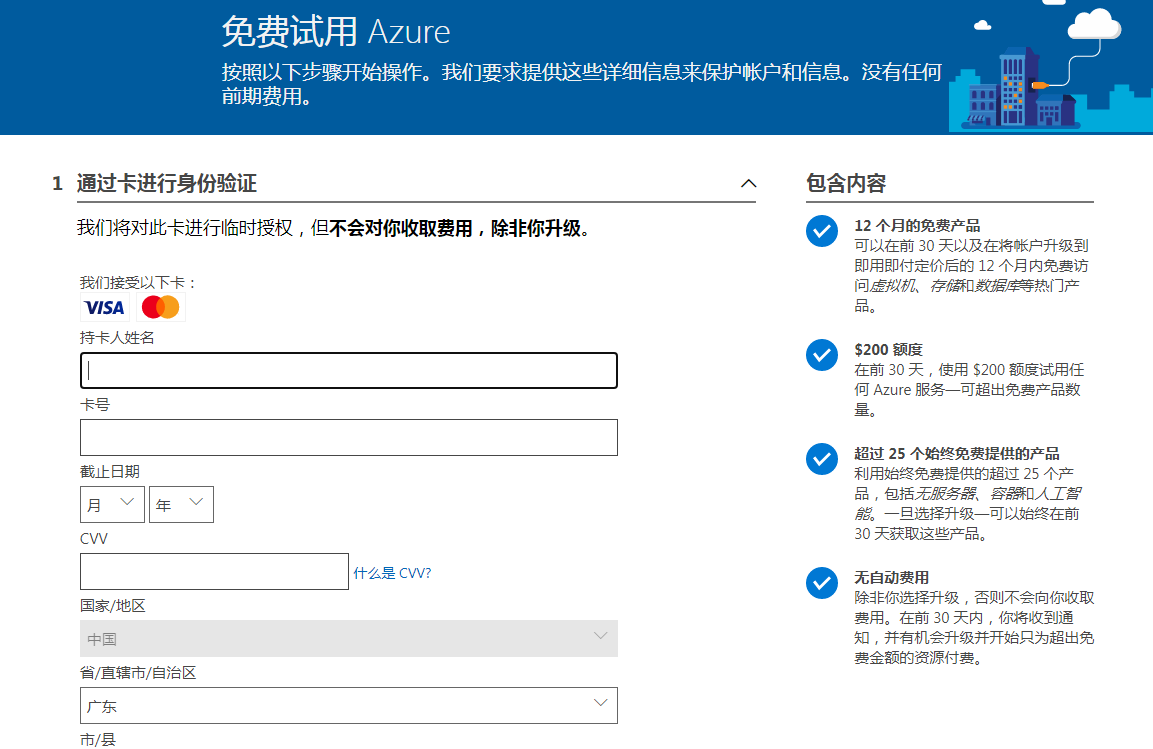Viewport: 1153px width, 749px height.
Task: Open the 年 expiry year dropdown
Action: (x=181, y=504)
